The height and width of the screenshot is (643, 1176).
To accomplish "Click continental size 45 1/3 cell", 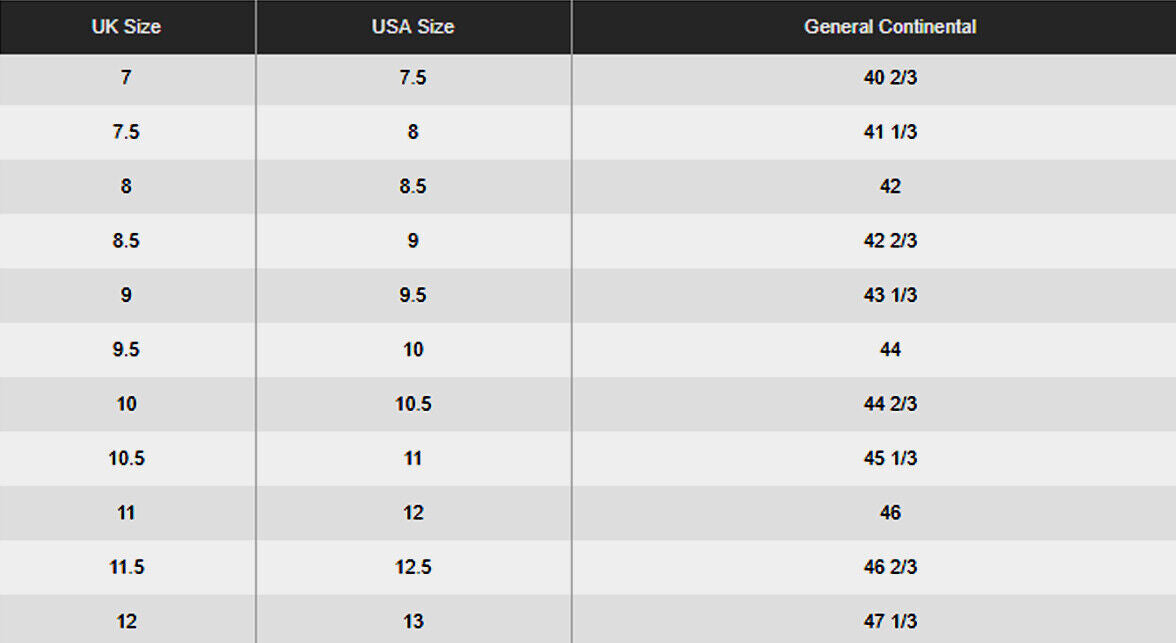I will 890,458.
